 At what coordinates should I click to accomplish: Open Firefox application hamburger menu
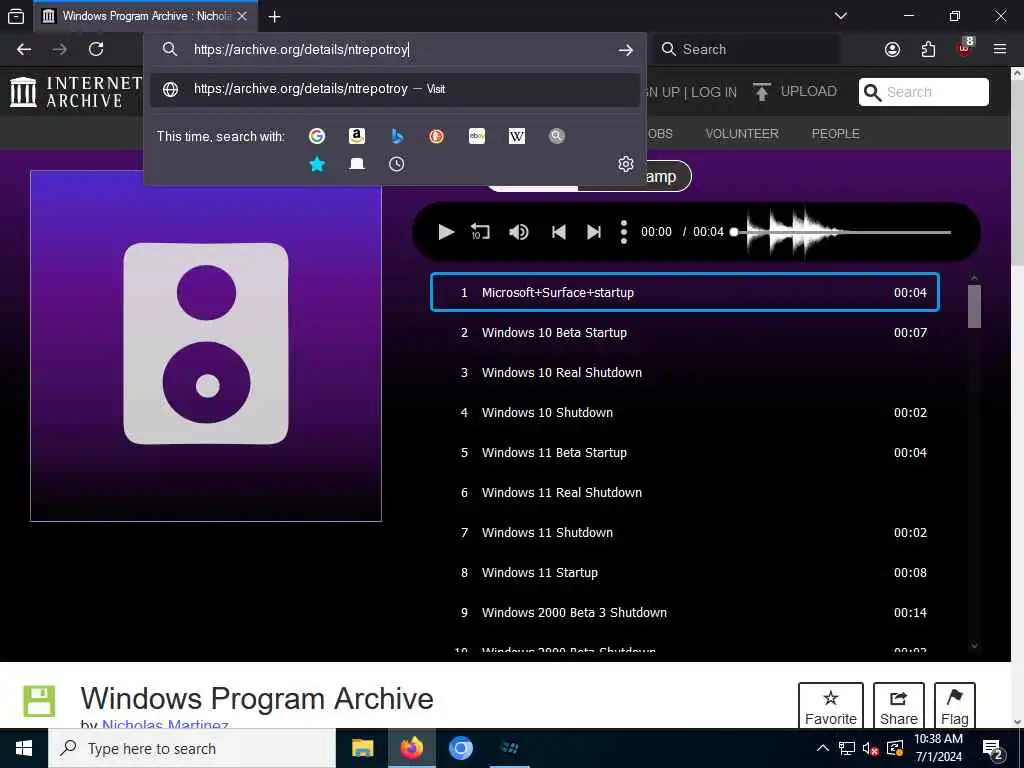tap(1000, 49)
